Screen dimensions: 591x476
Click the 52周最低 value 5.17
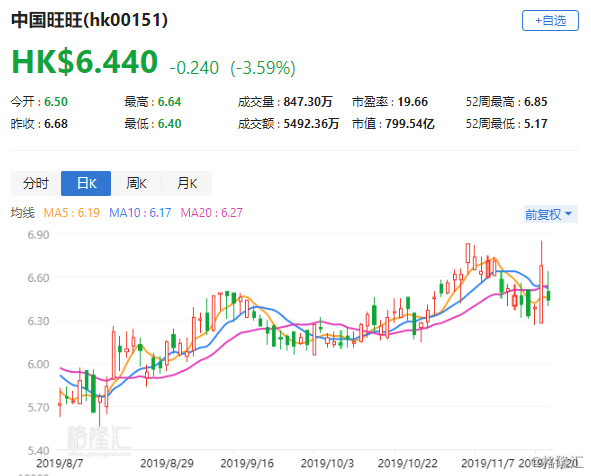(x=536, y=124)
